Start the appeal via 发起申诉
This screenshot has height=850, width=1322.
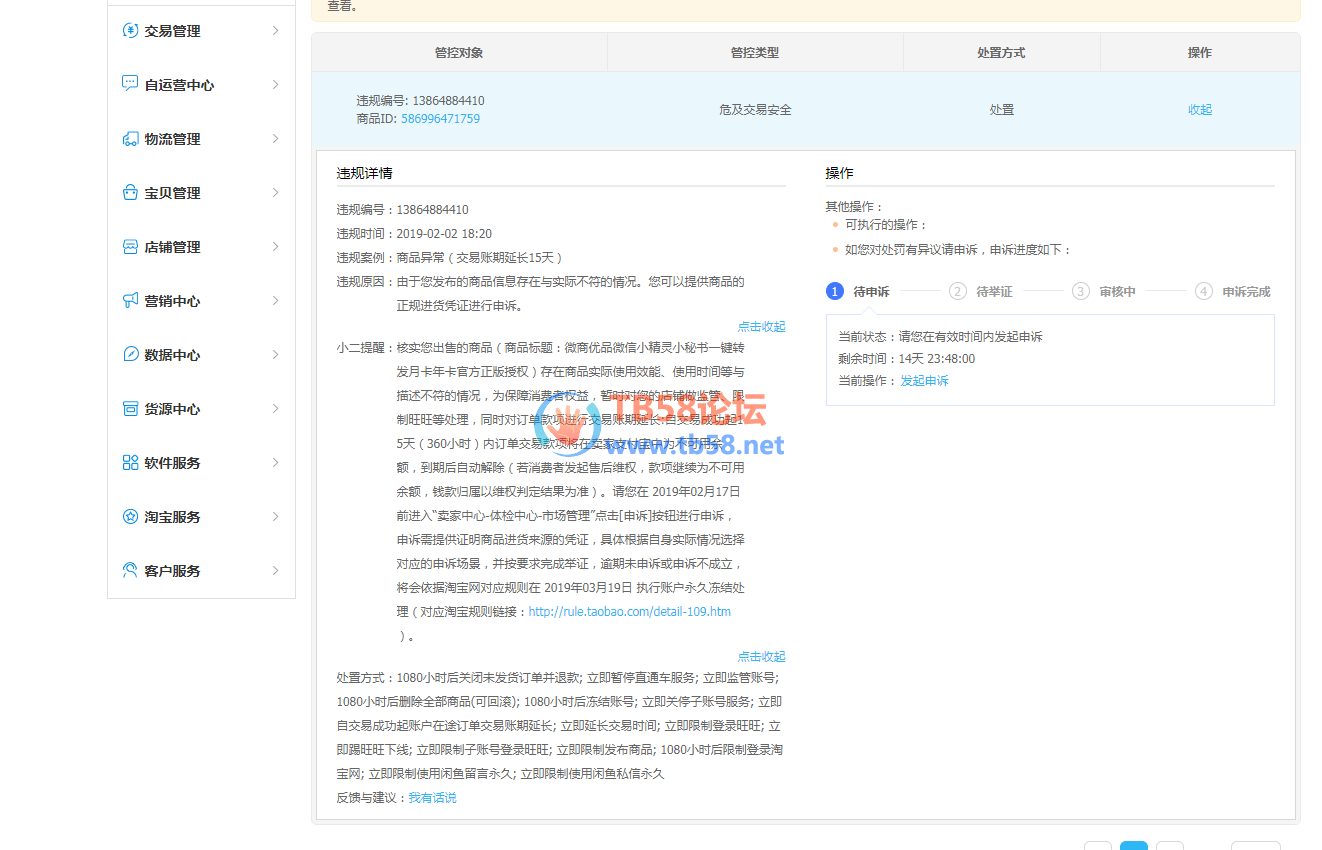(x=924, y=381)
